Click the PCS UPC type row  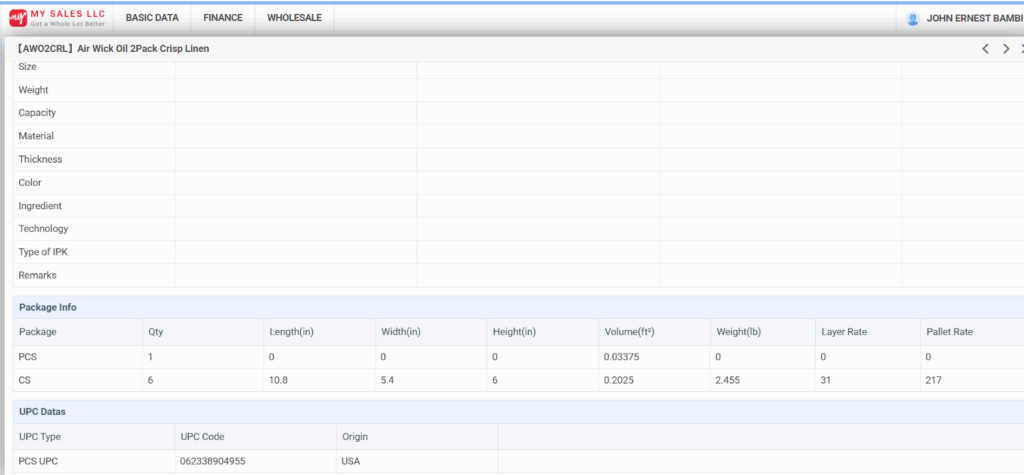pyautogui.click(x=41, y=462)
